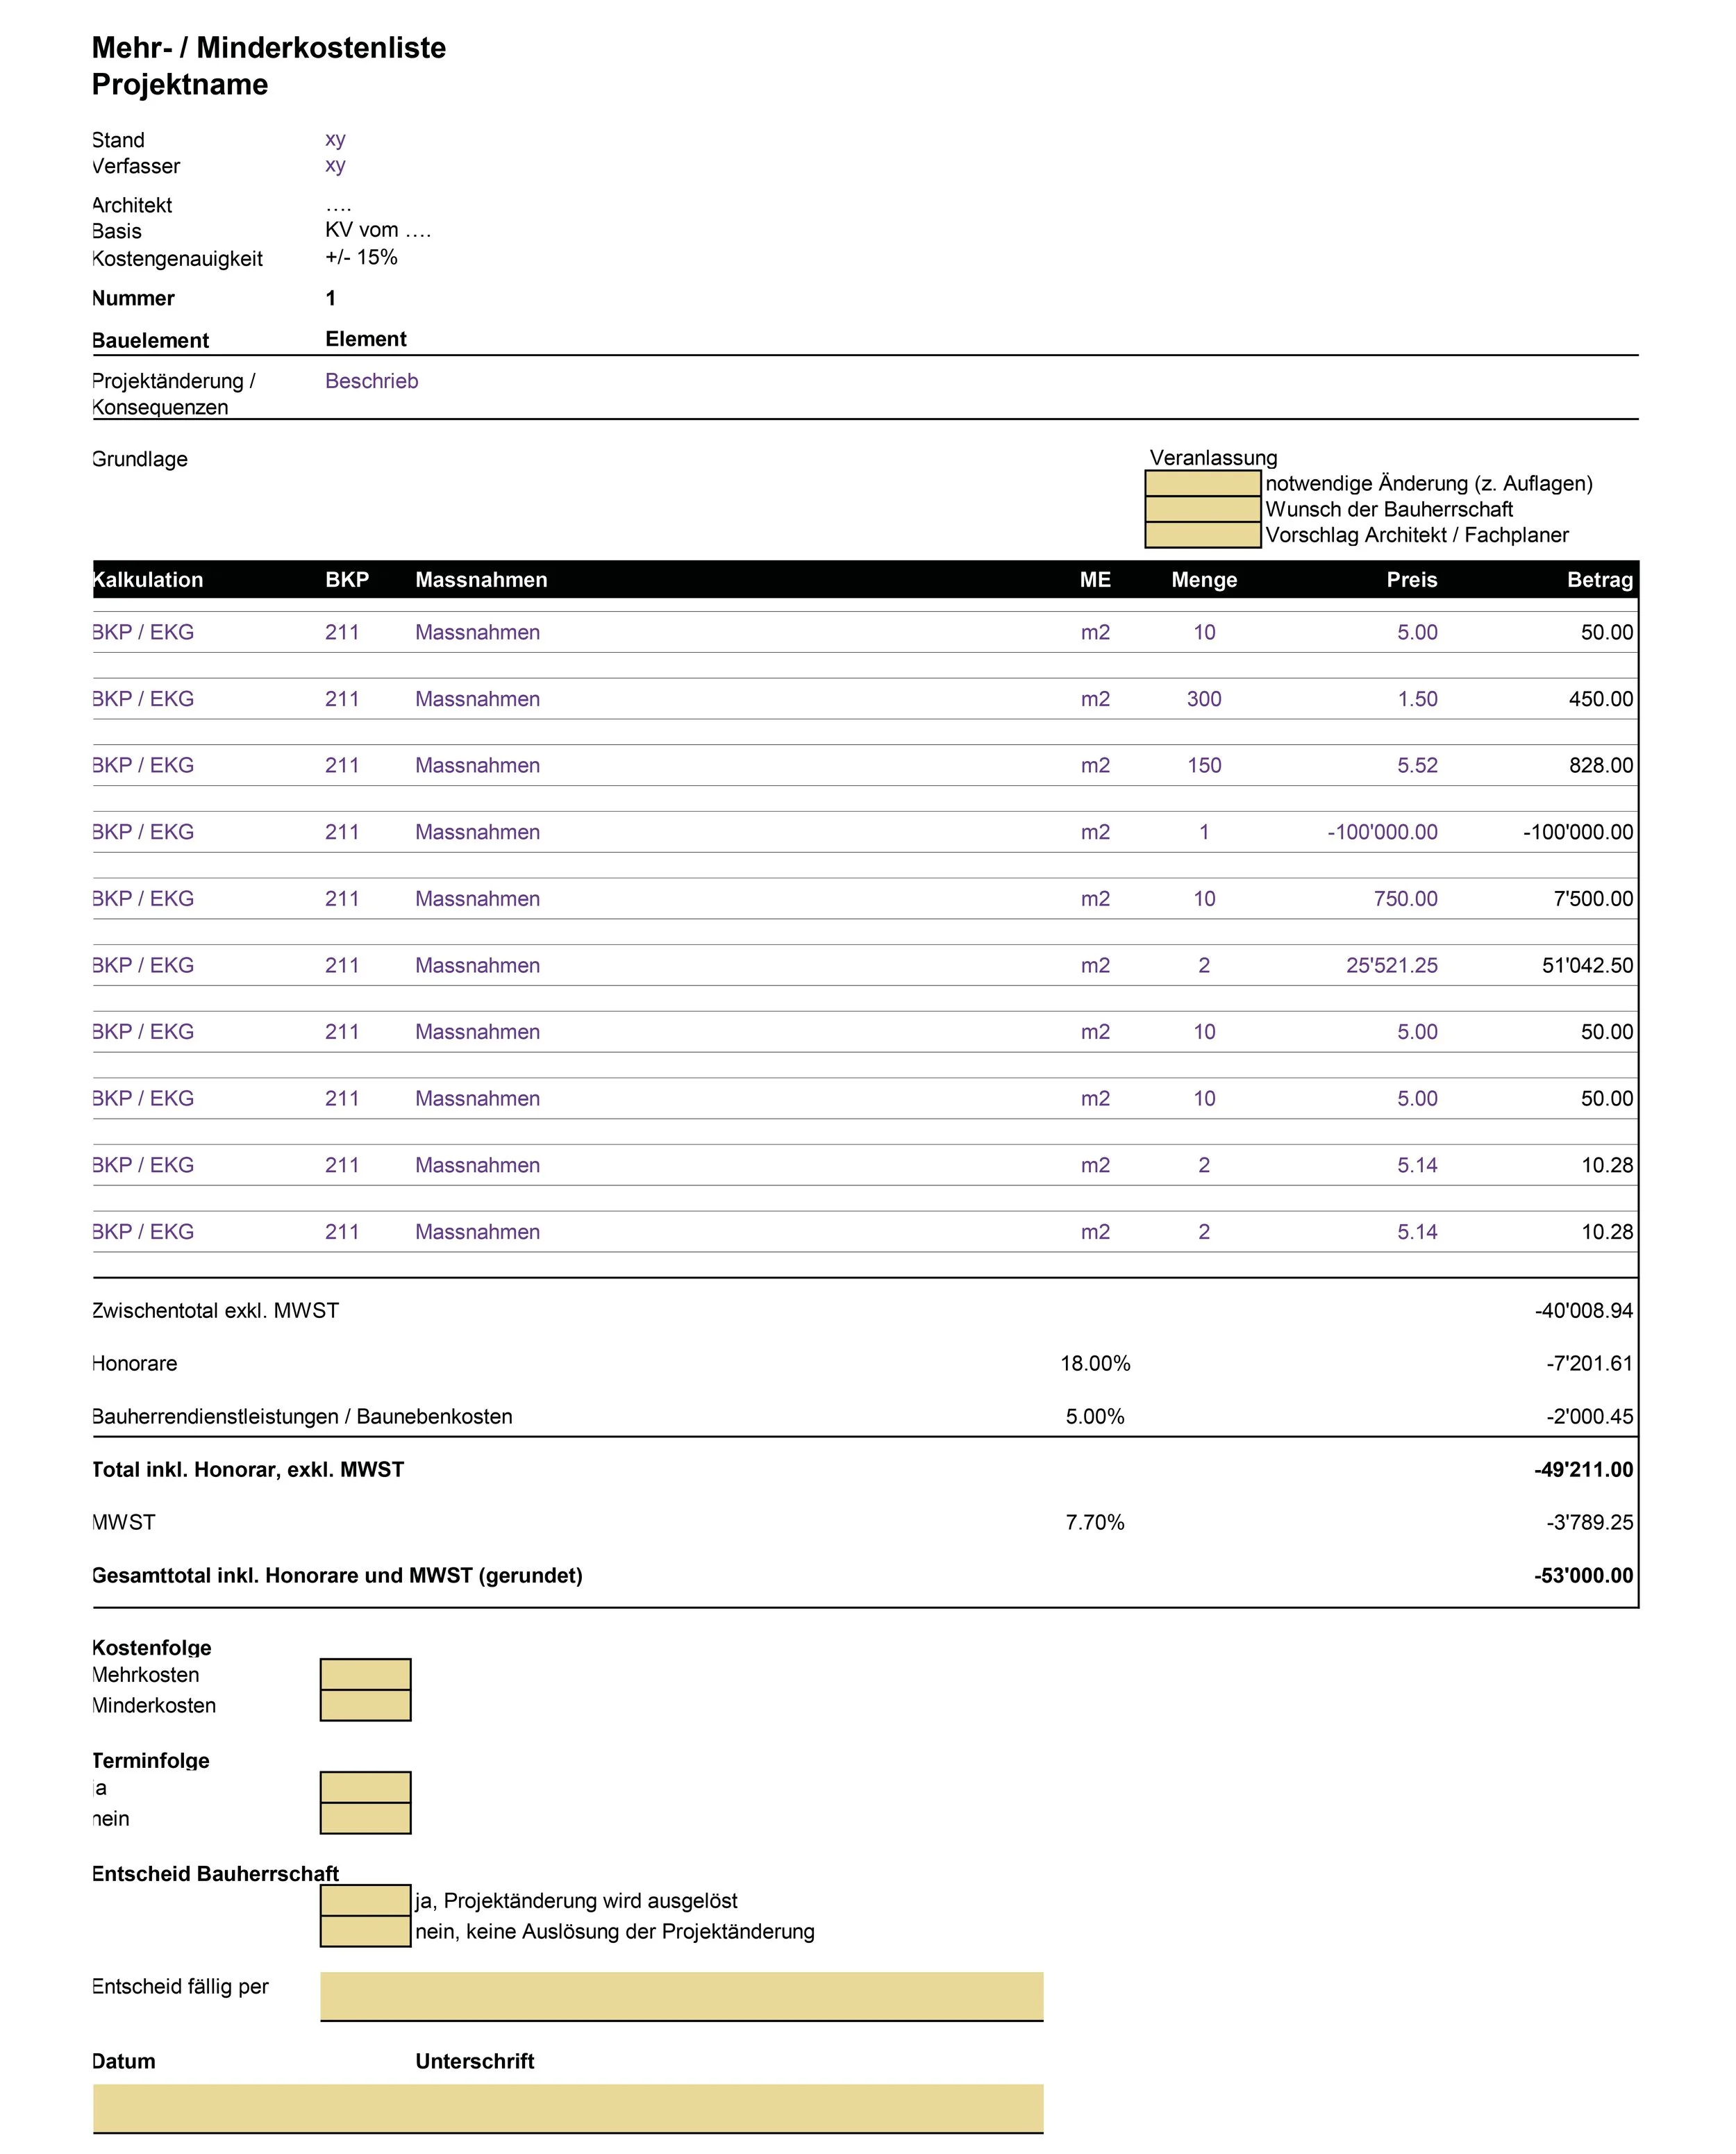Select the MWST rate 7.70%

pos(1095,1522)
